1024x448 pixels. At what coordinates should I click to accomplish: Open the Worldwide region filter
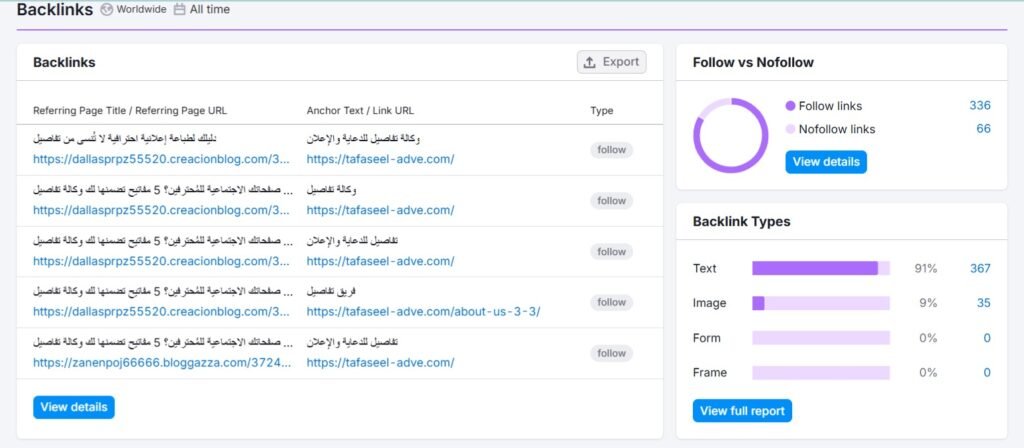coord(140,10)
